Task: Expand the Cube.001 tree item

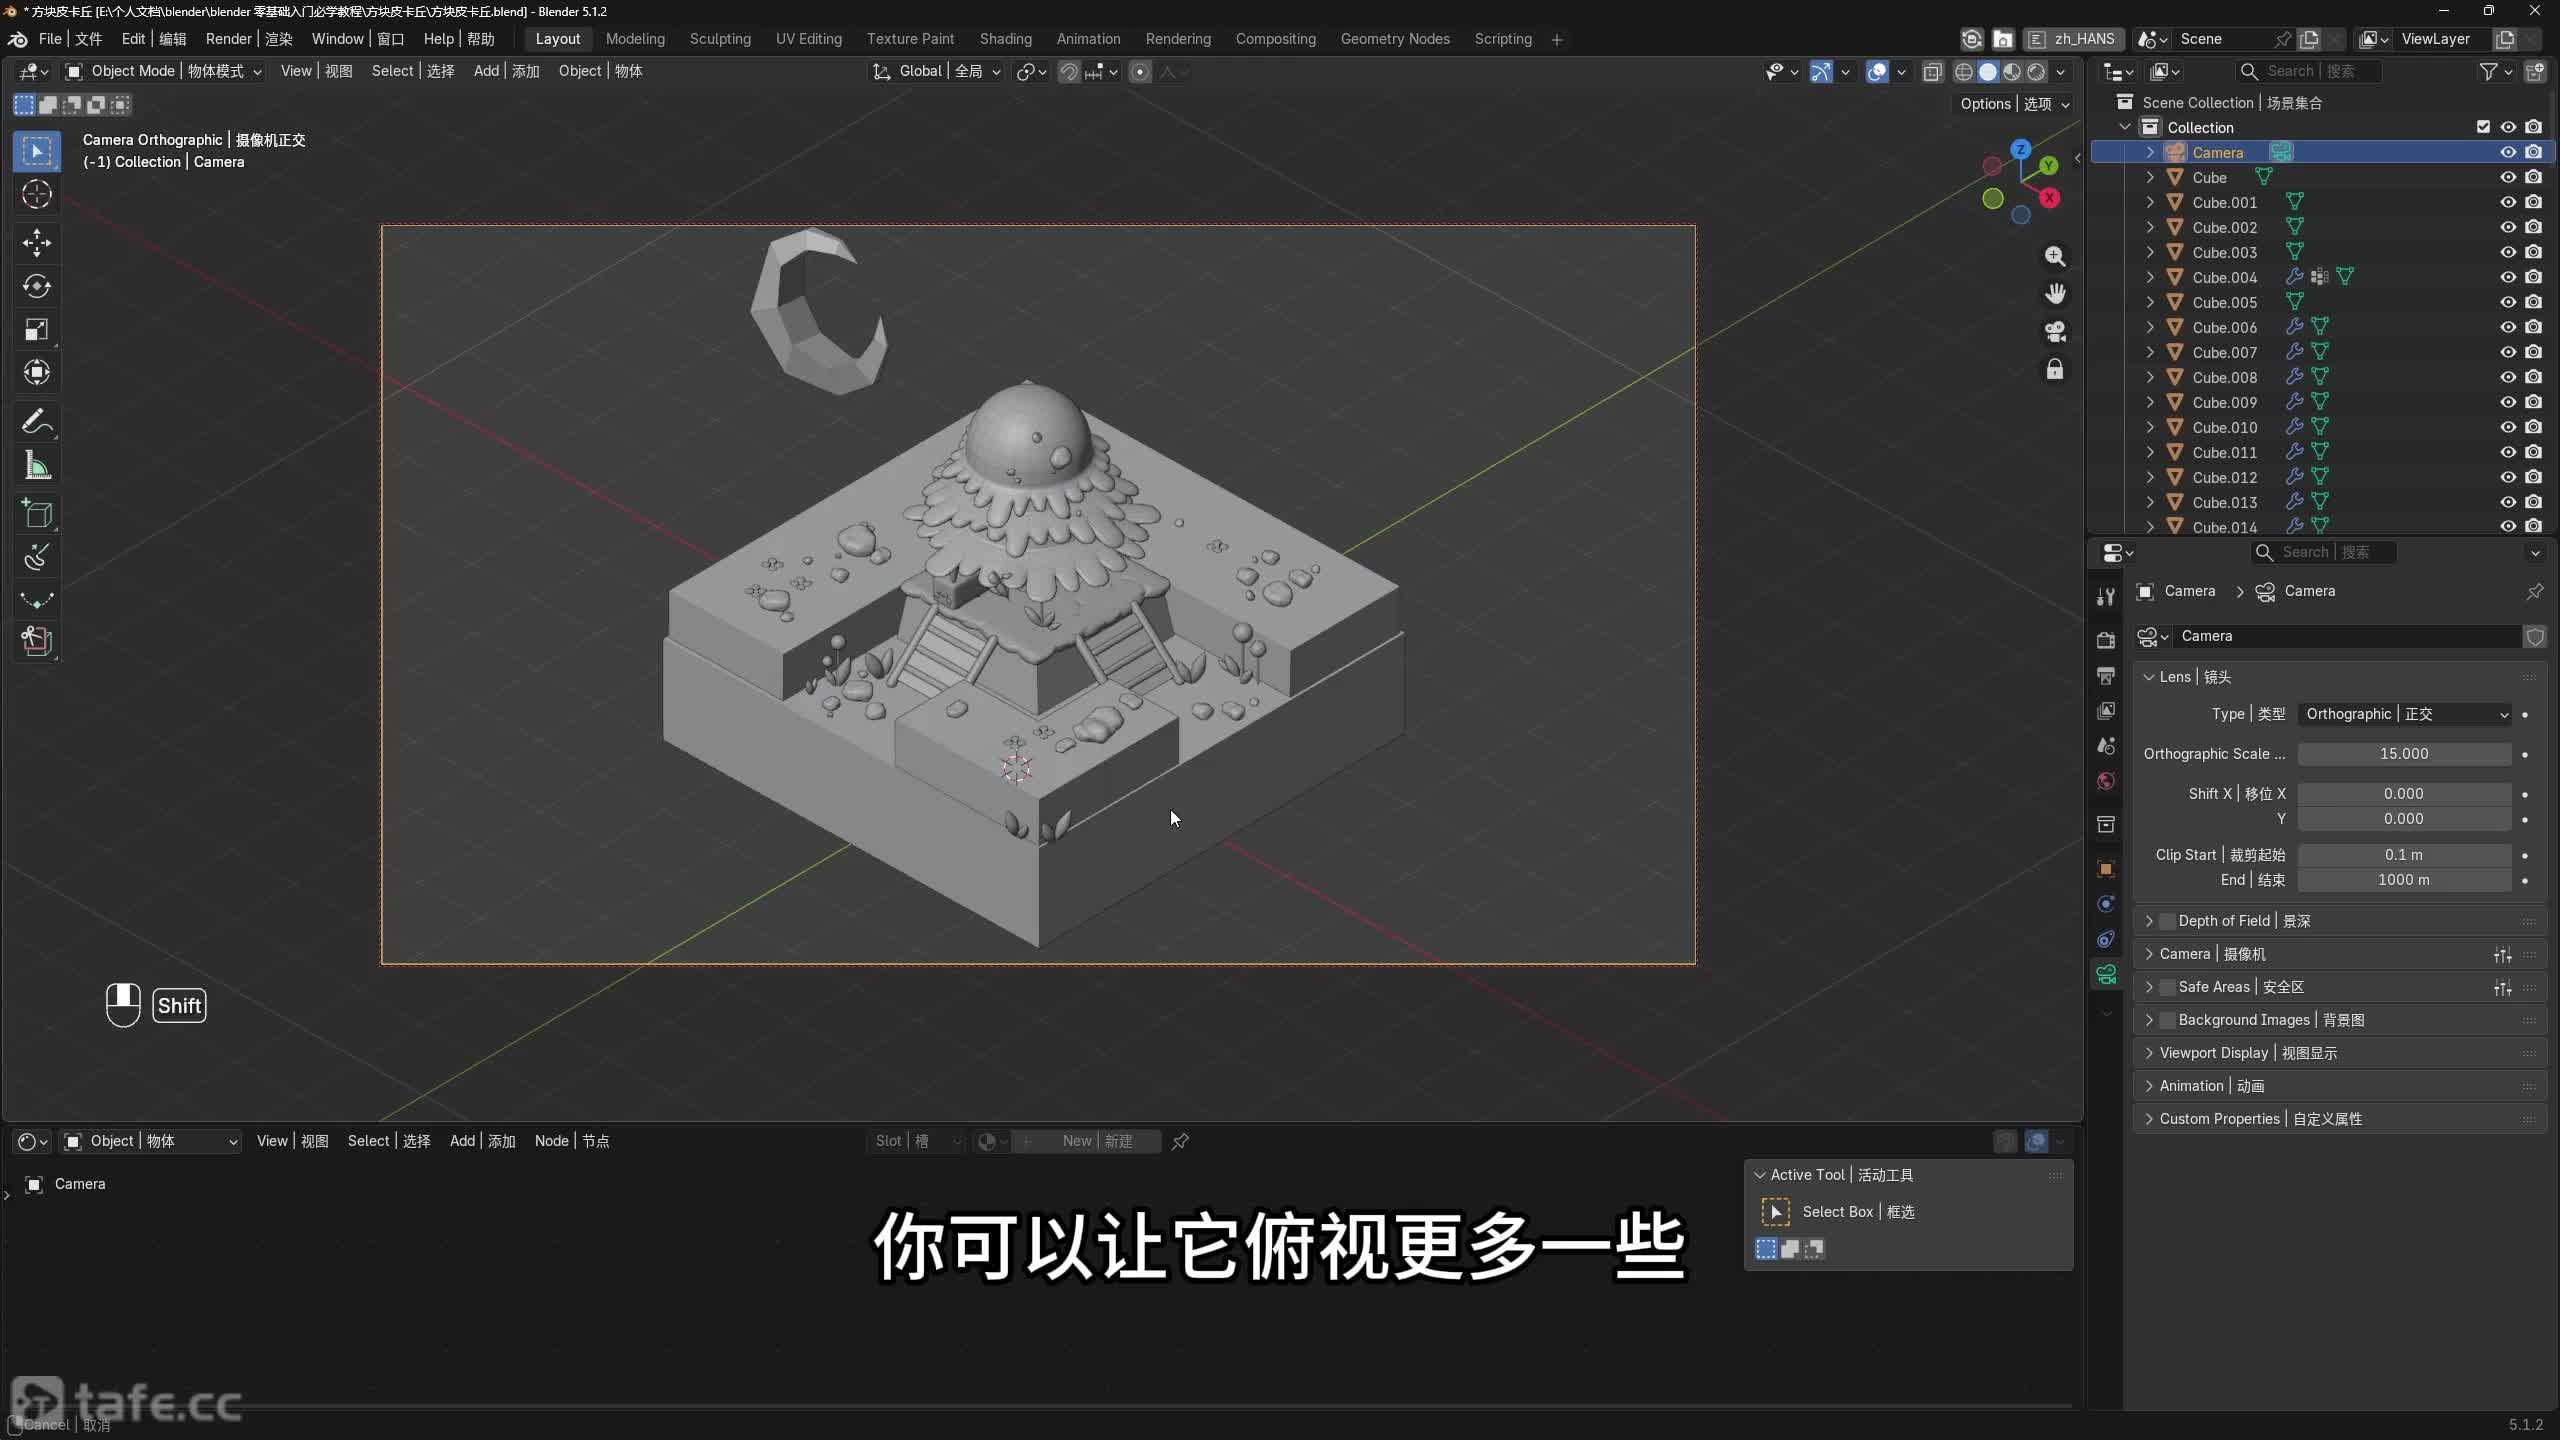Action: coord(2150,202)
